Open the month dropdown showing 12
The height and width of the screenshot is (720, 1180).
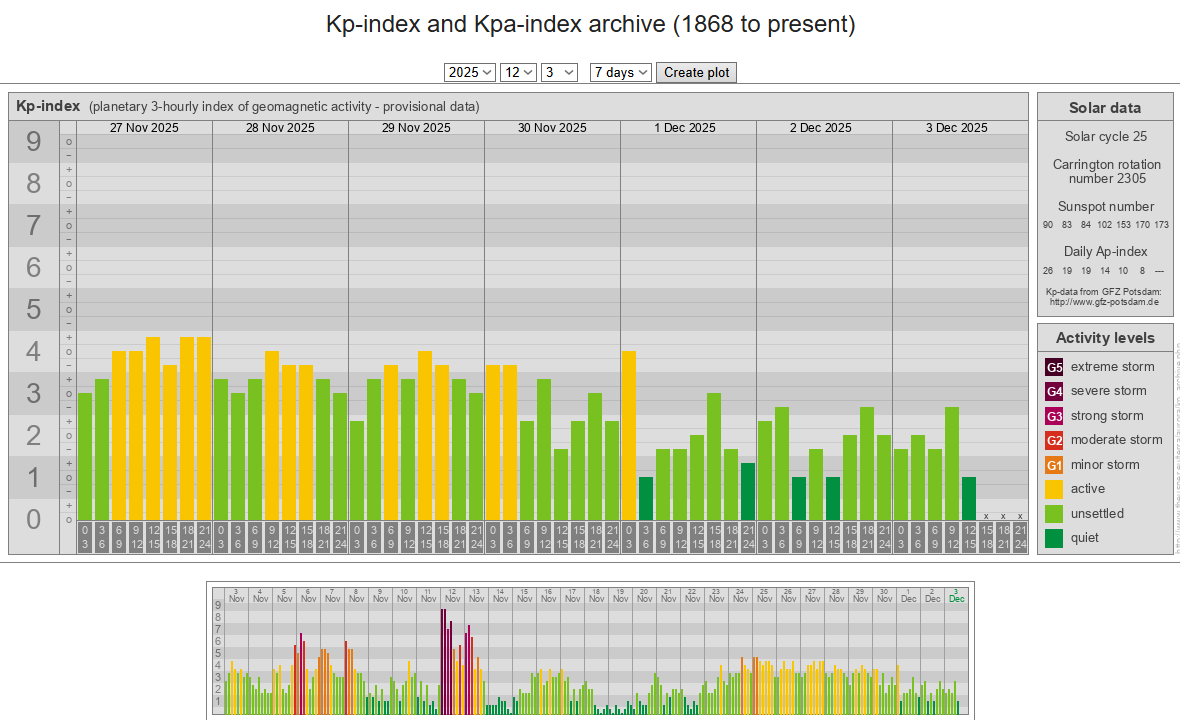518,72
